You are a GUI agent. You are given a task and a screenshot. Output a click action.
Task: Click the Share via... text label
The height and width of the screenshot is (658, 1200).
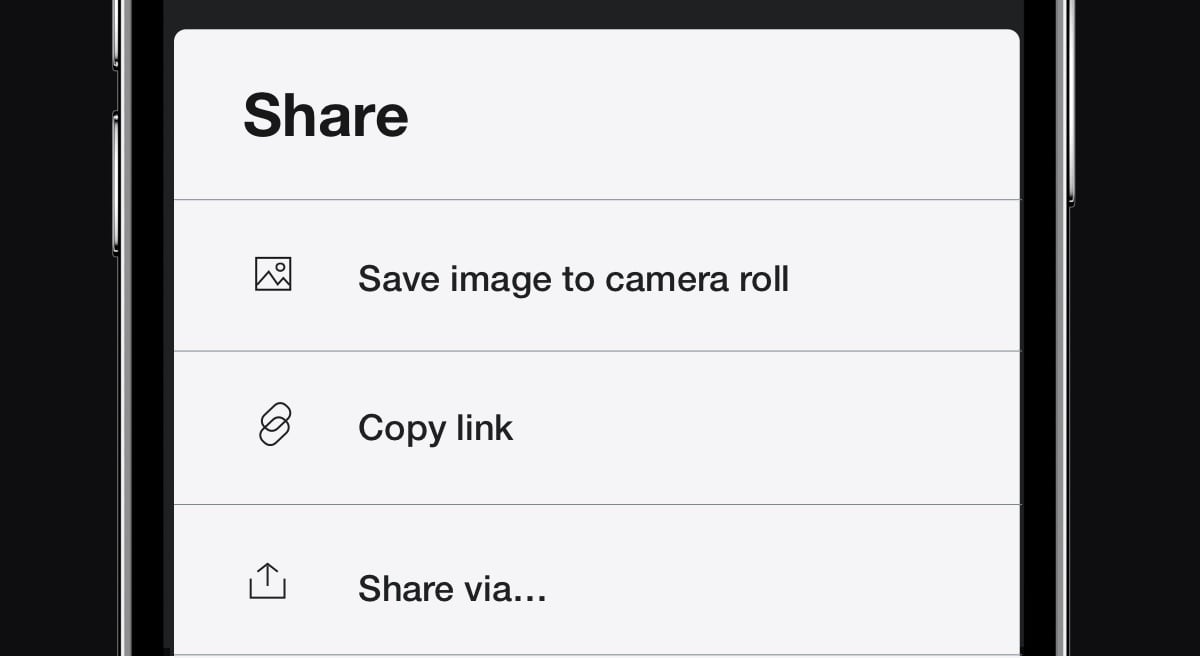pyautogui.click(x=451, y=589)
